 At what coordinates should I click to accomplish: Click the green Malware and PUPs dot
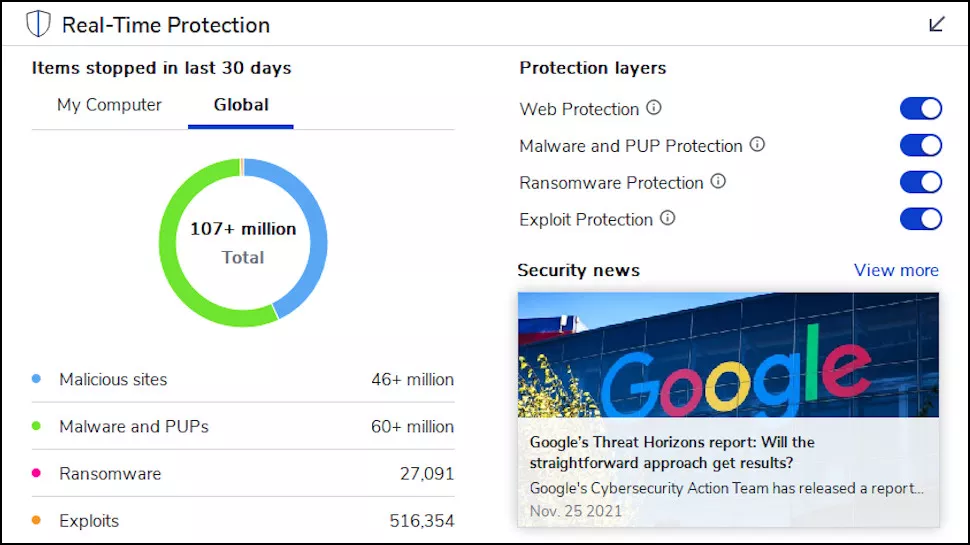pyautogui.click(x=37, y=427)
